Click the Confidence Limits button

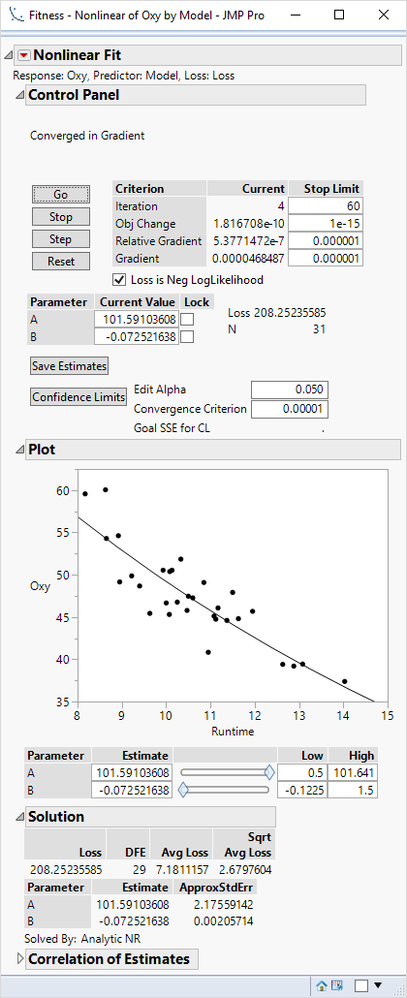(x=79, y=397)
